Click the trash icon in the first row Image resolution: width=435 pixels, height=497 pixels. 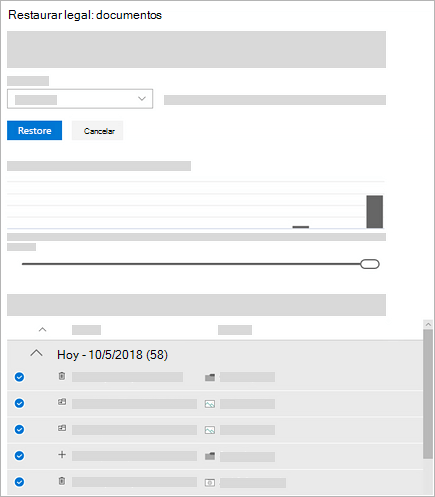[62, 376]
